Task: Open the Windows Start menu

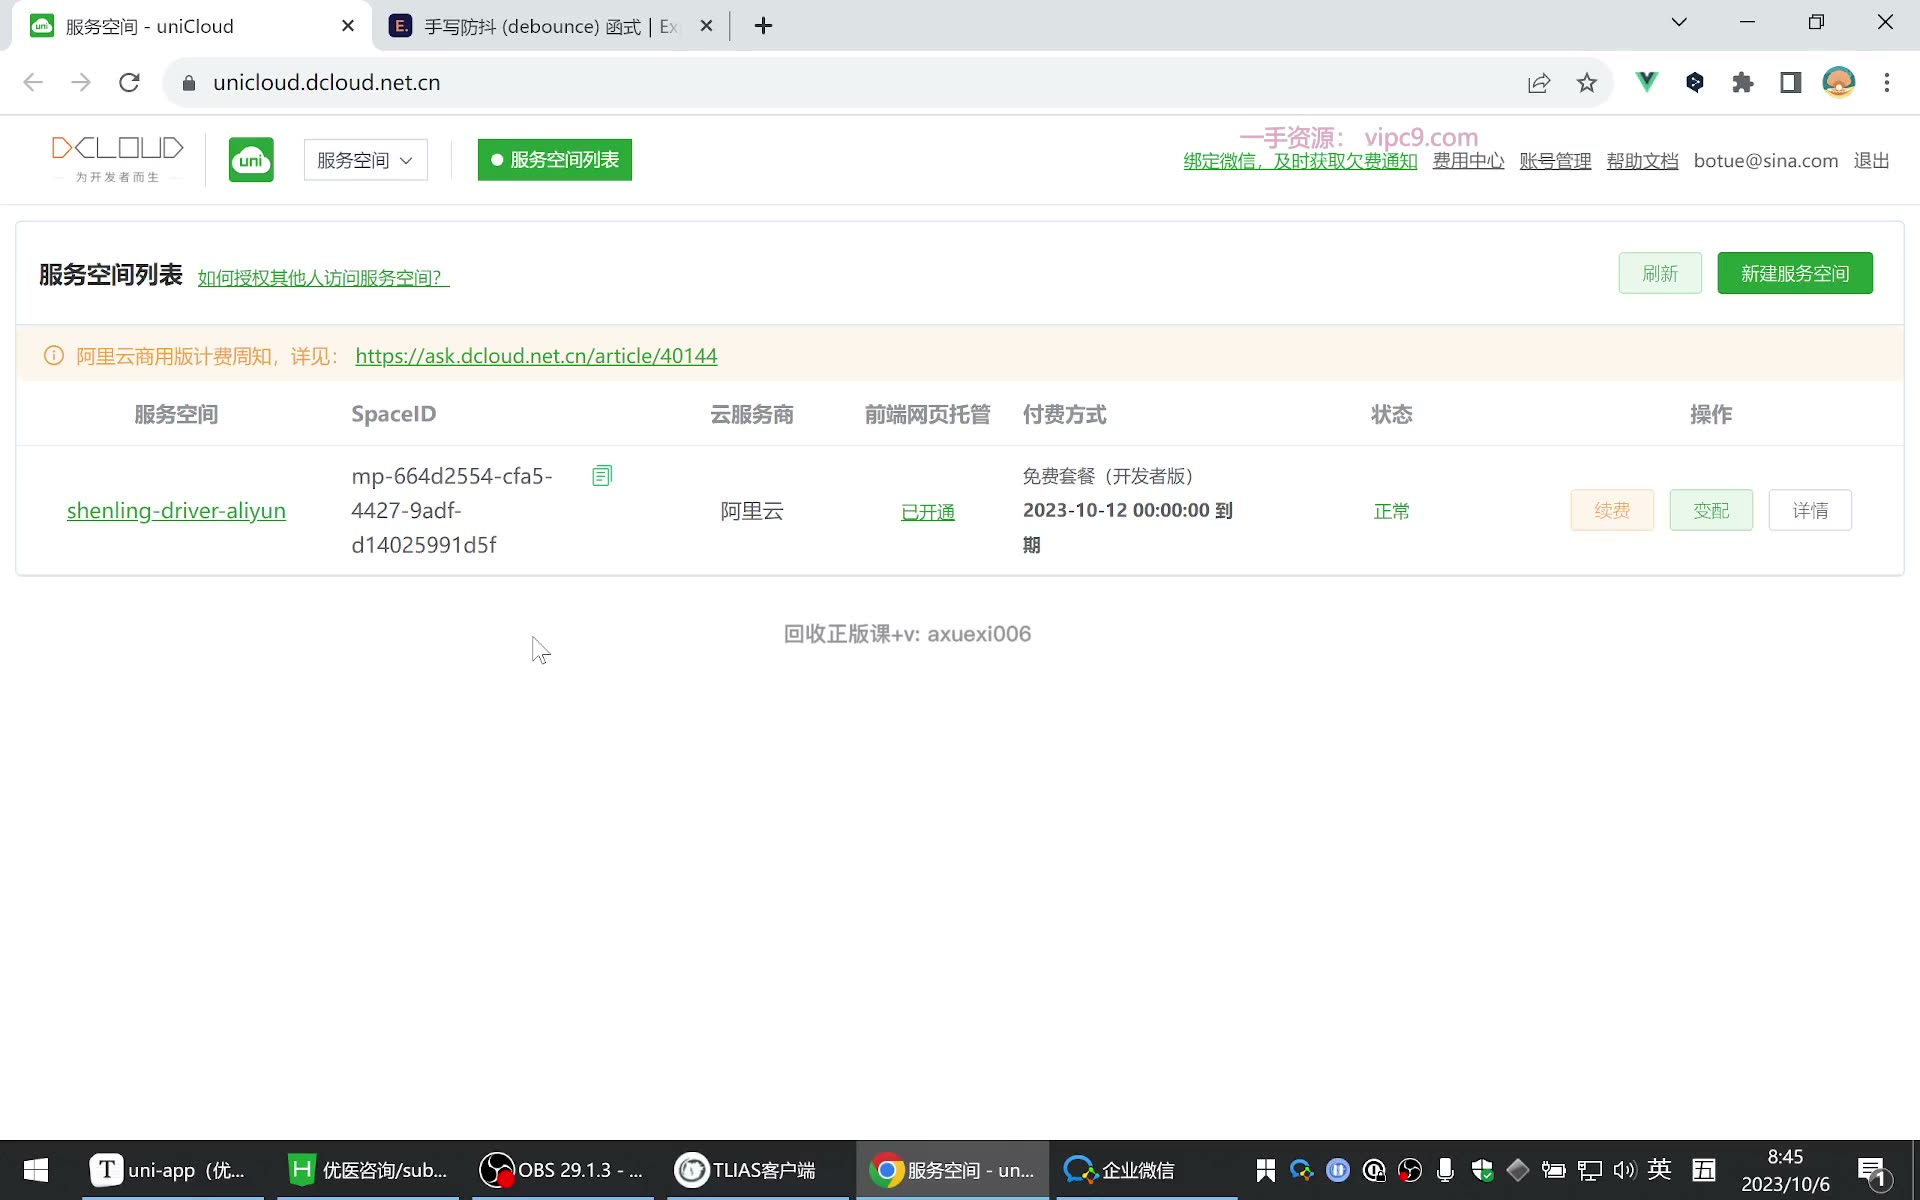Action: tap(36, 1170)
